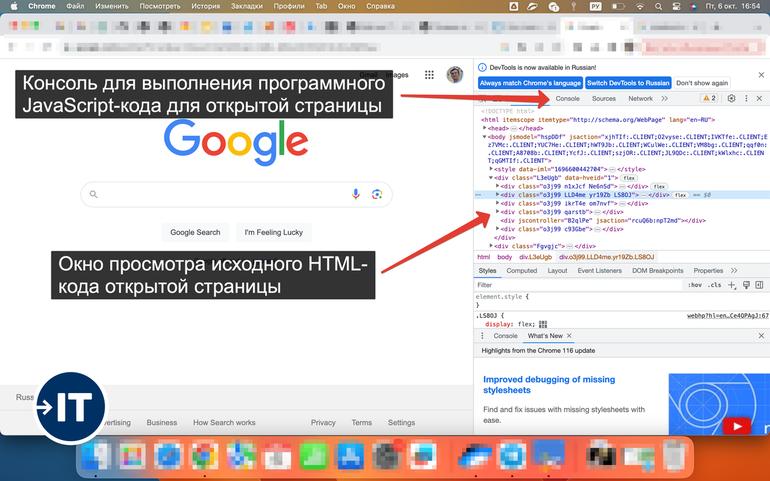The width and height of the screenshot is (770, 481).
Task: Toggle the .cls element classes panel
Action: tap(715, 285)
